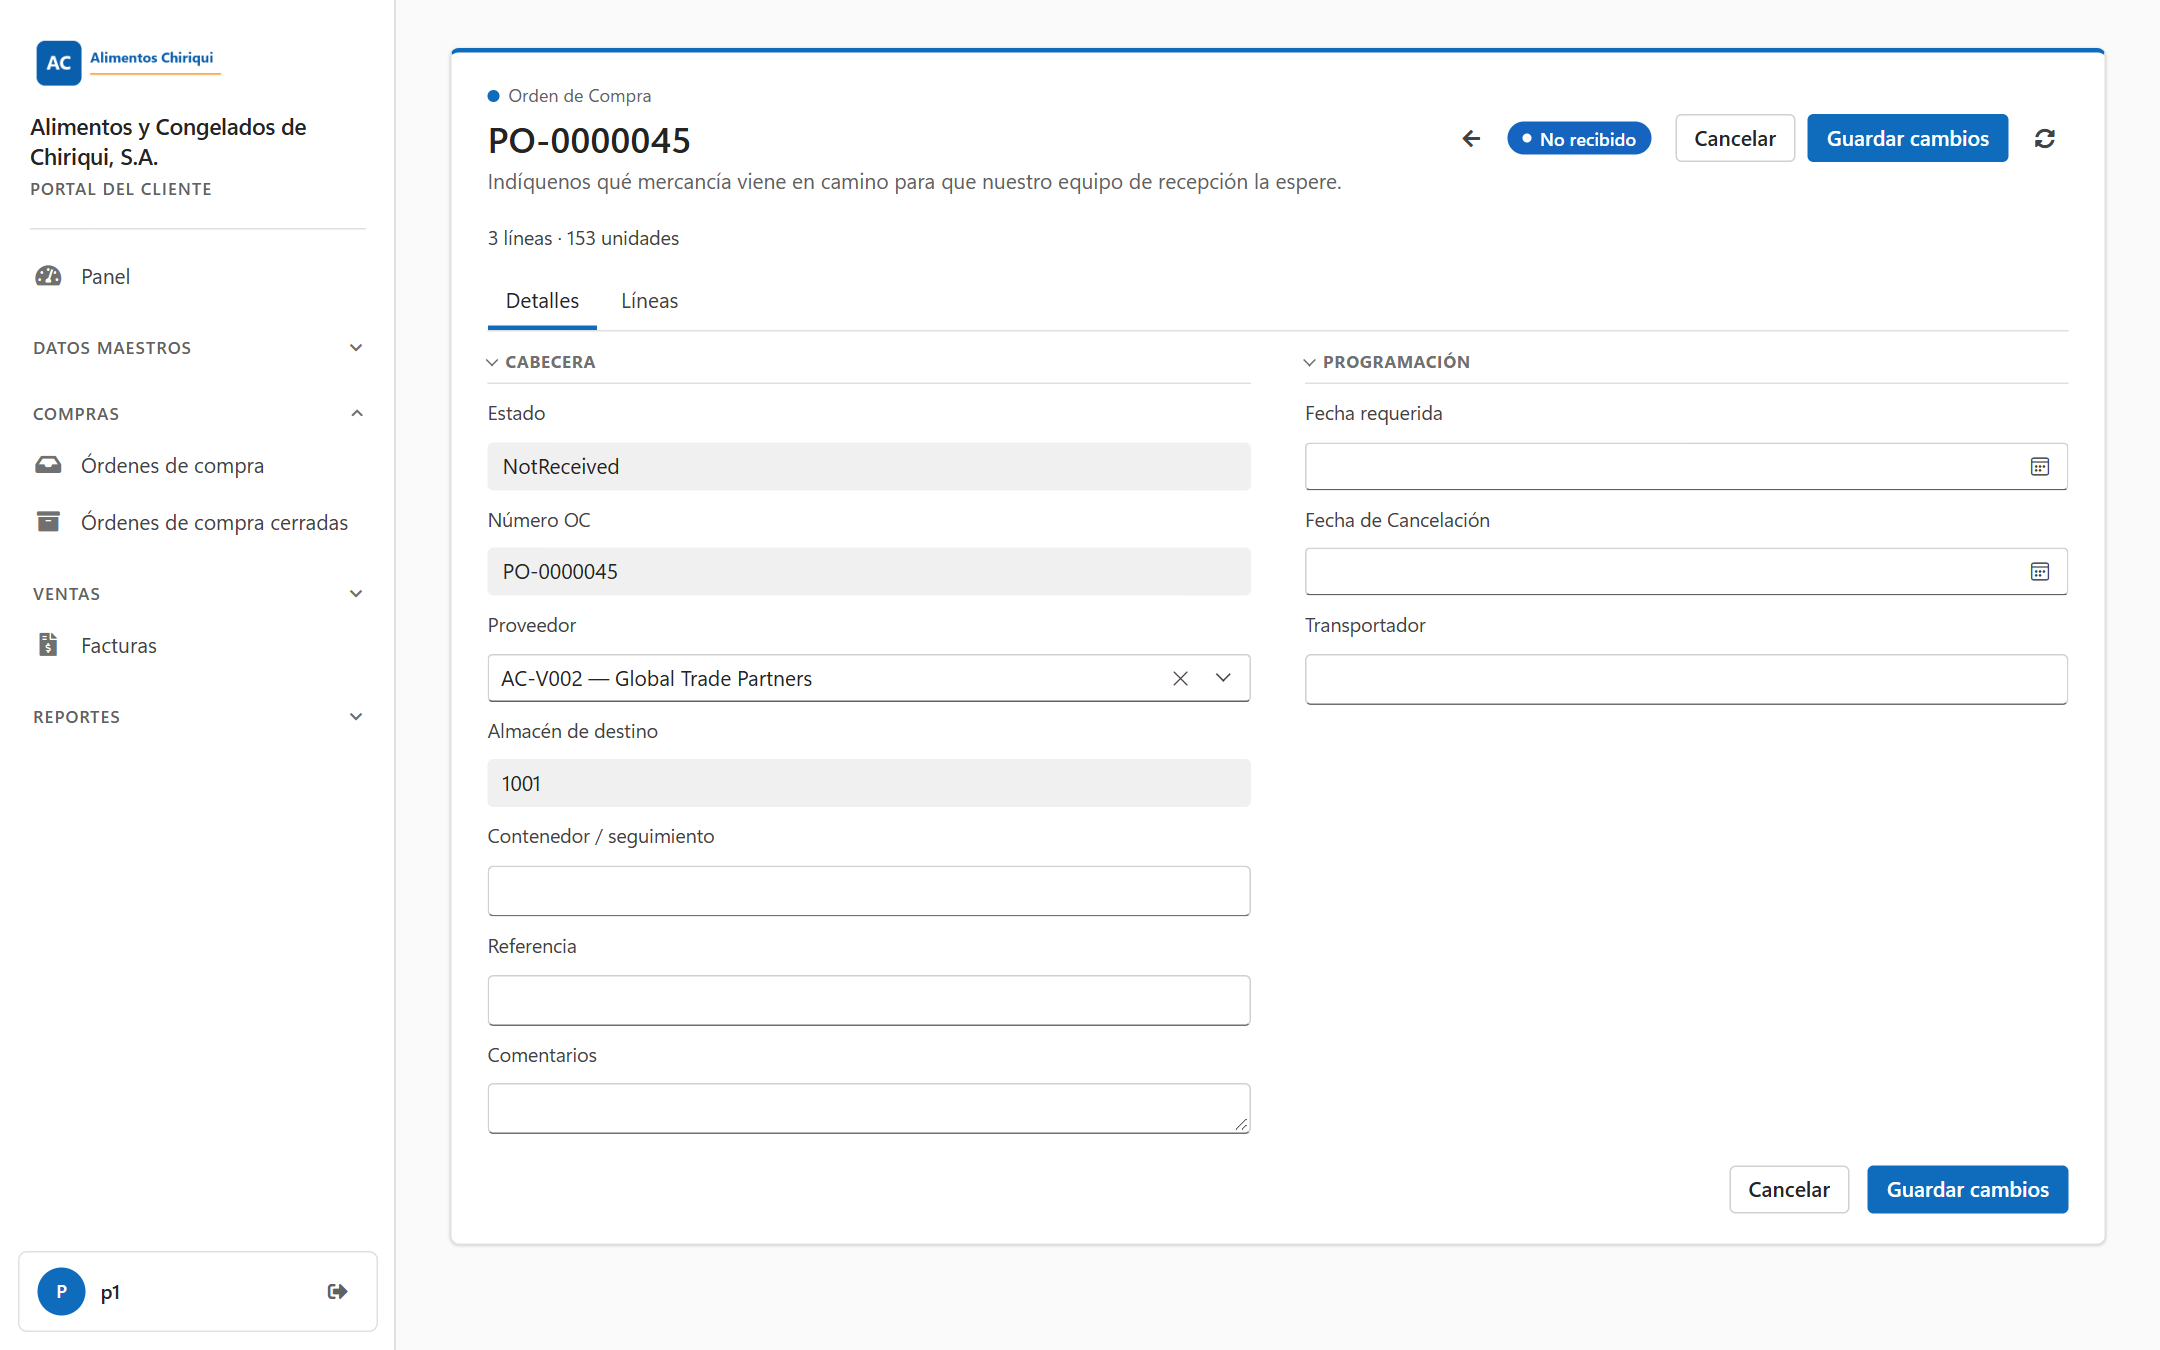Click the Facturas invoice icon

pos(49,645)
